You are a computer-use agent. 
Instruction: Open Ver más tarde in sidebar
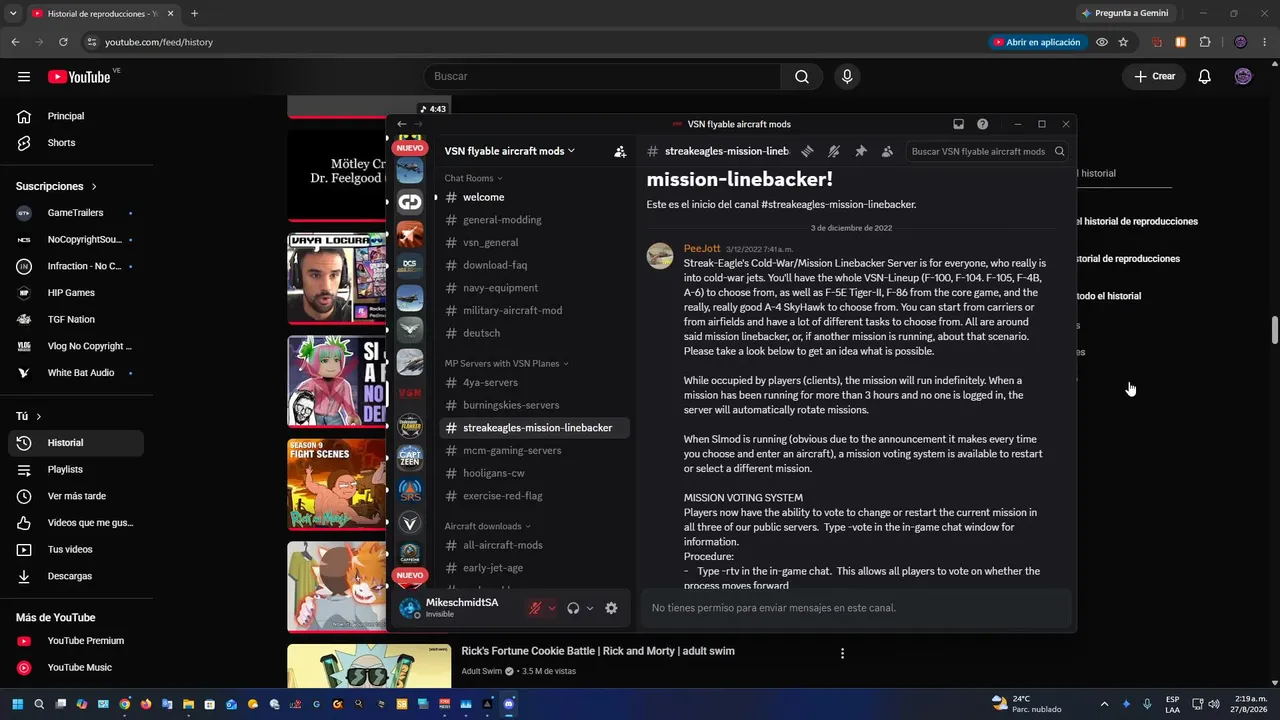tap(76, 496)
